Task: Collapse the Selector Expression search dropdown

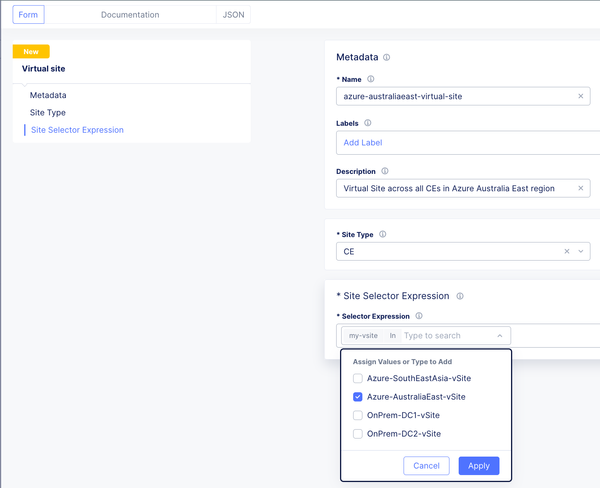Action: tap(500, 336)
